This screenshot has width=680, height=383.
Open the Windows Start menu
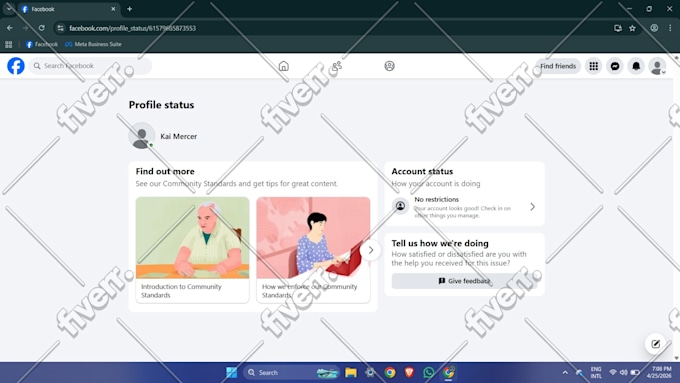232,373
